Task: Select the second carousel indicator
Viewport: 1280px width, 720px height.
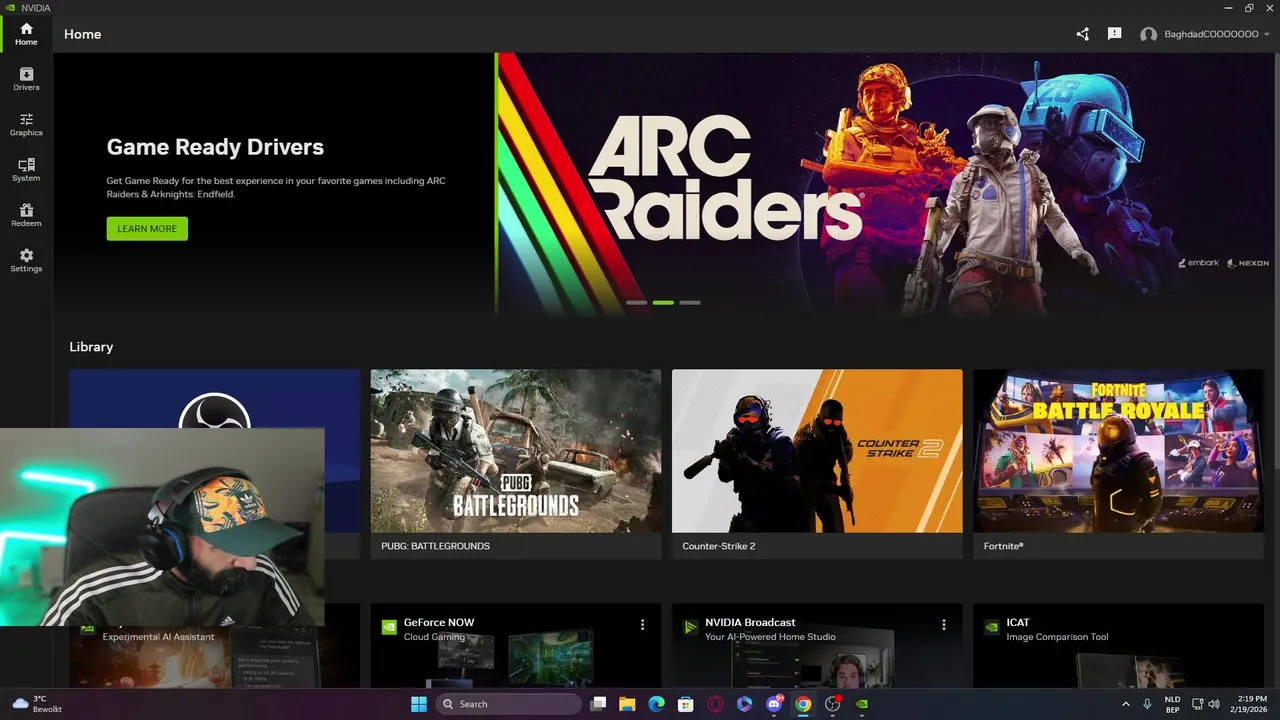Action: click(x=663, y=302)
